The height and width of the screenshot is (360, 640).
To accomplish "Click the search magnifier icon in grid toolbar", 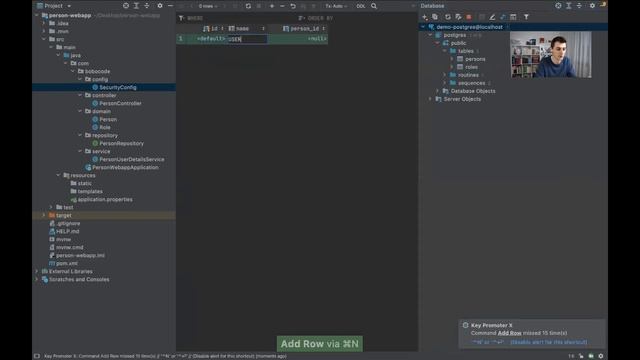I will click(x=374, y=6).
